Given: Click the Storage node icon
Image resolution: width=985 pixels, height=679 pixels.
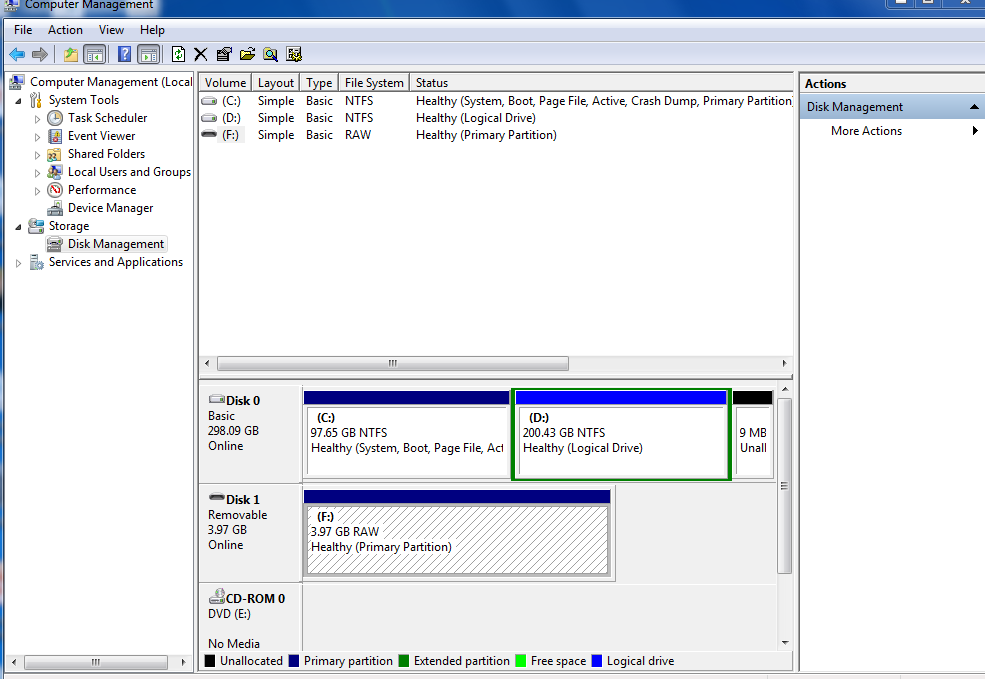Looking at the screenshot, I should click(36, 226).
